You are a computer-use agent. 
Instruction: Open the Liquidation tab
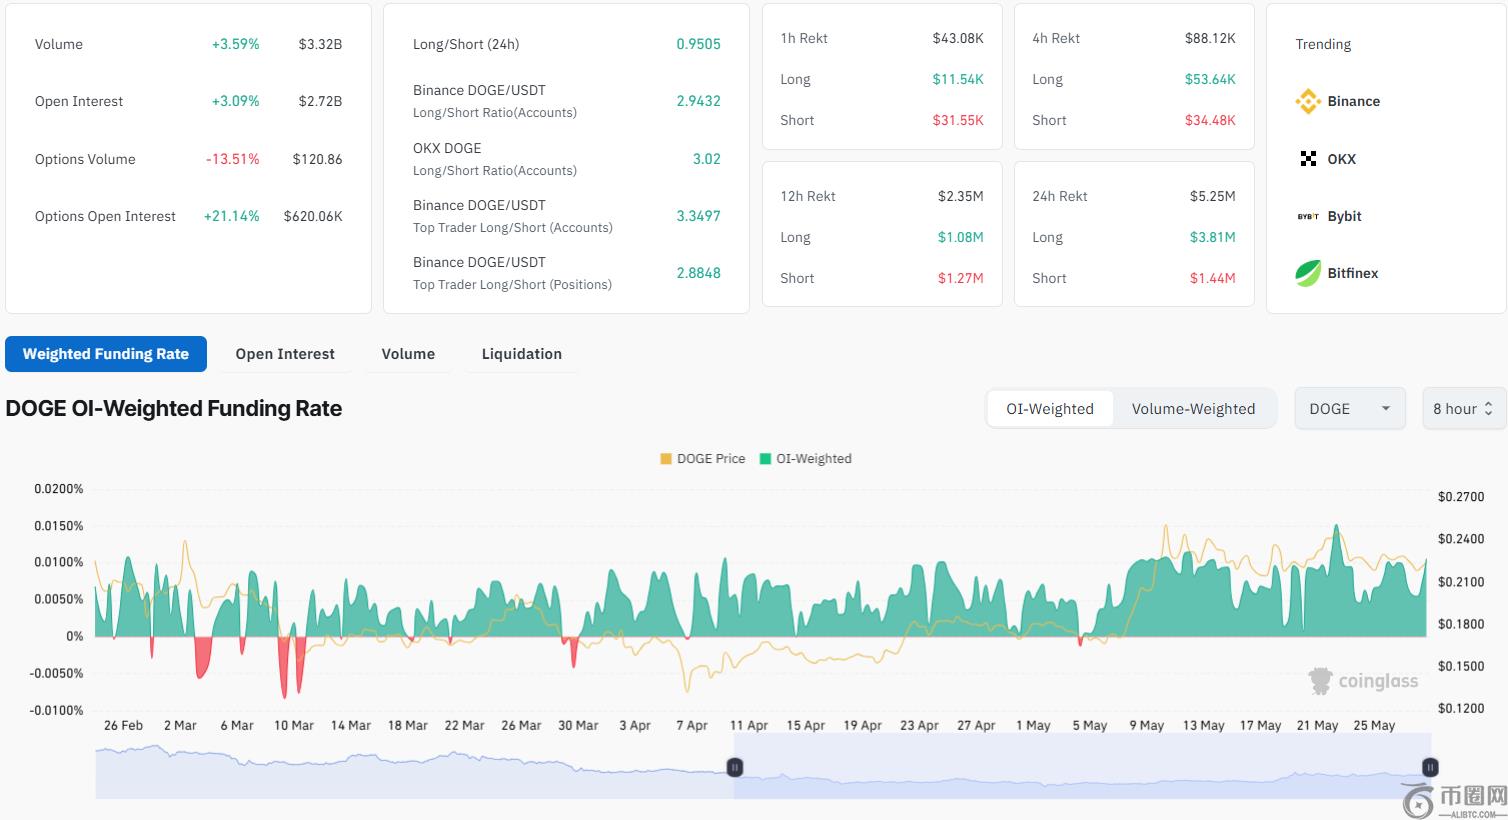pos(521,354)
